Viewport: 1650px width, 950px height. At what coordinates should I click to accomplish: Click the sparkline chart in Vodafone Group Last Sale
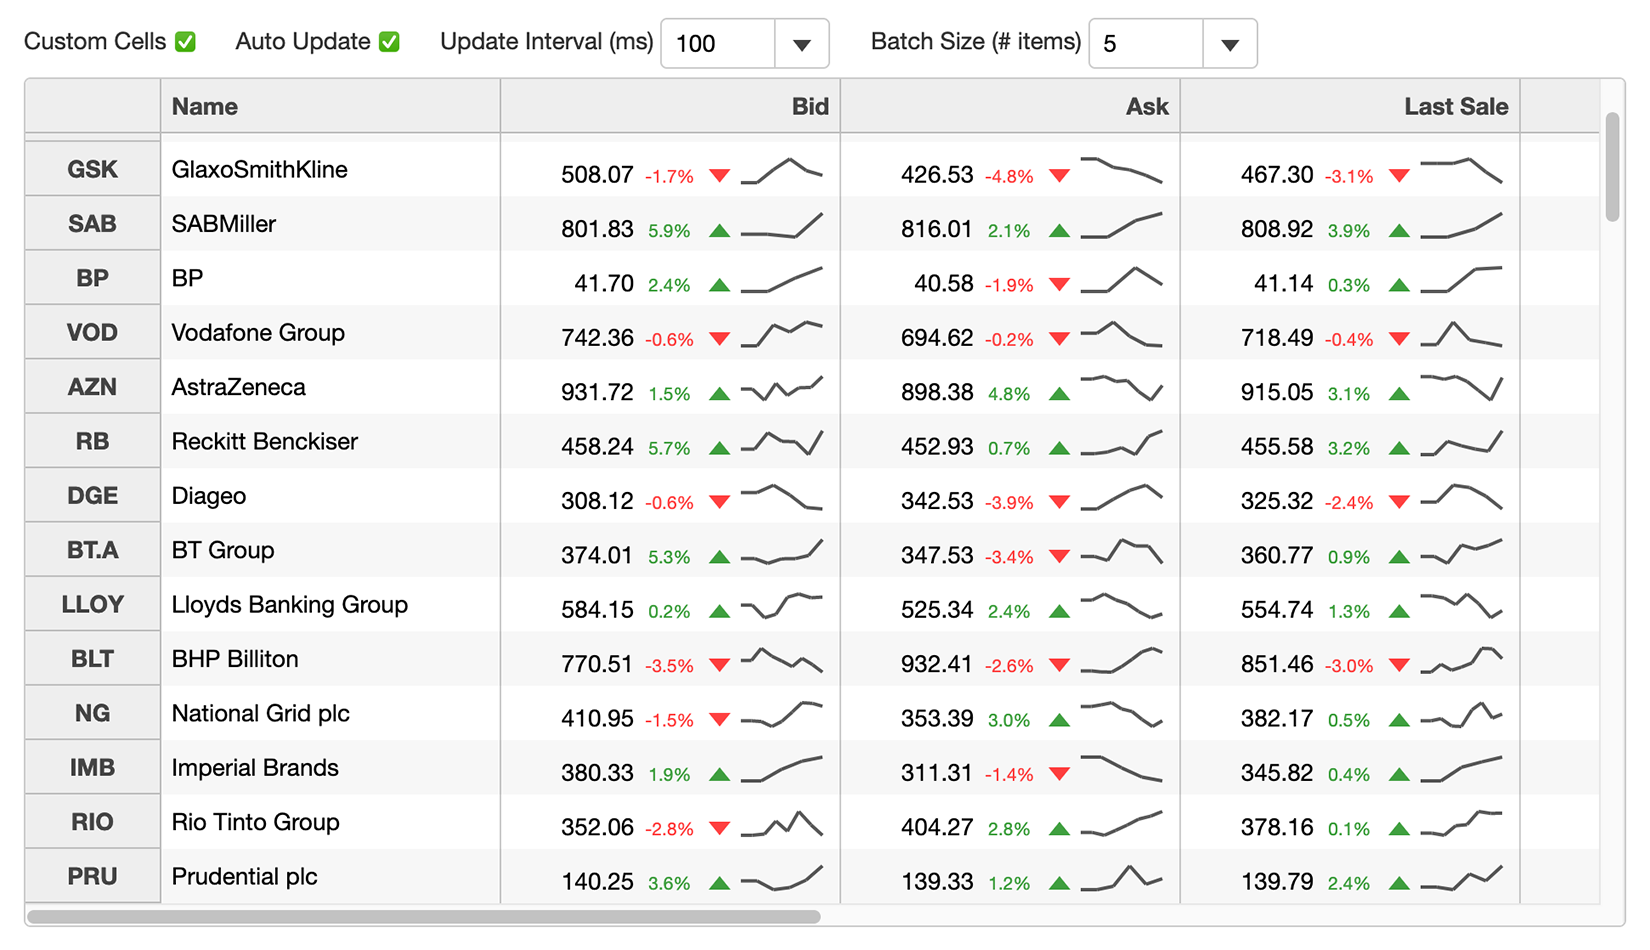[x=1462, y=334]
